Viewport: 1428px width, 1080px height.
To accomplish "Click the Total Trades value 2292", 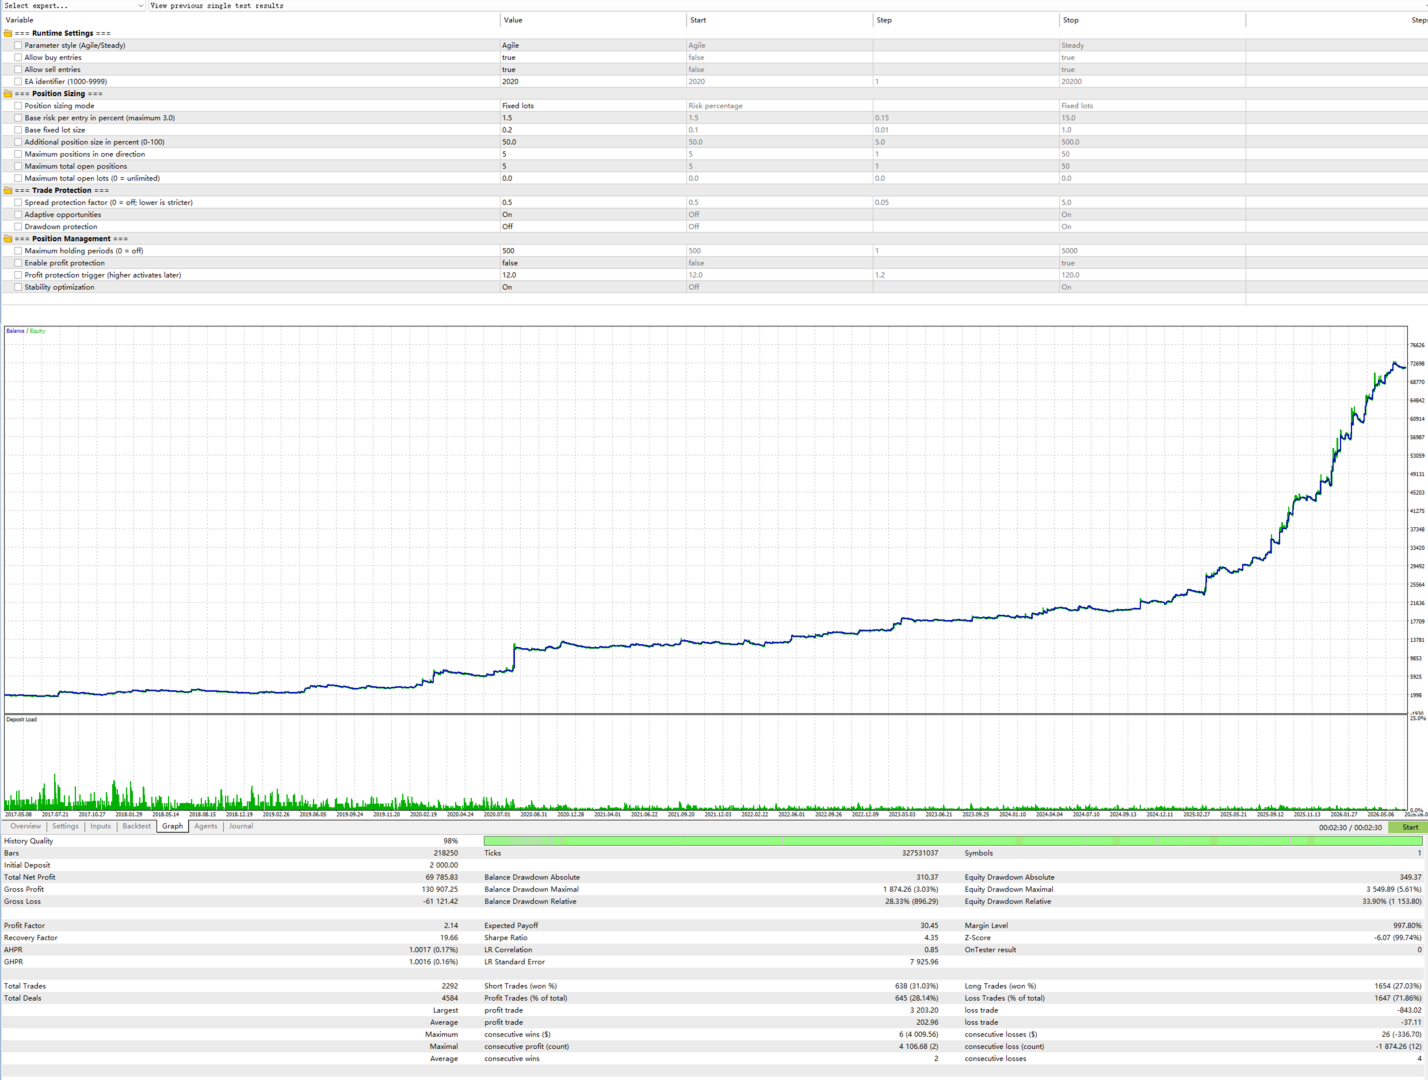I will pos(450,986).
